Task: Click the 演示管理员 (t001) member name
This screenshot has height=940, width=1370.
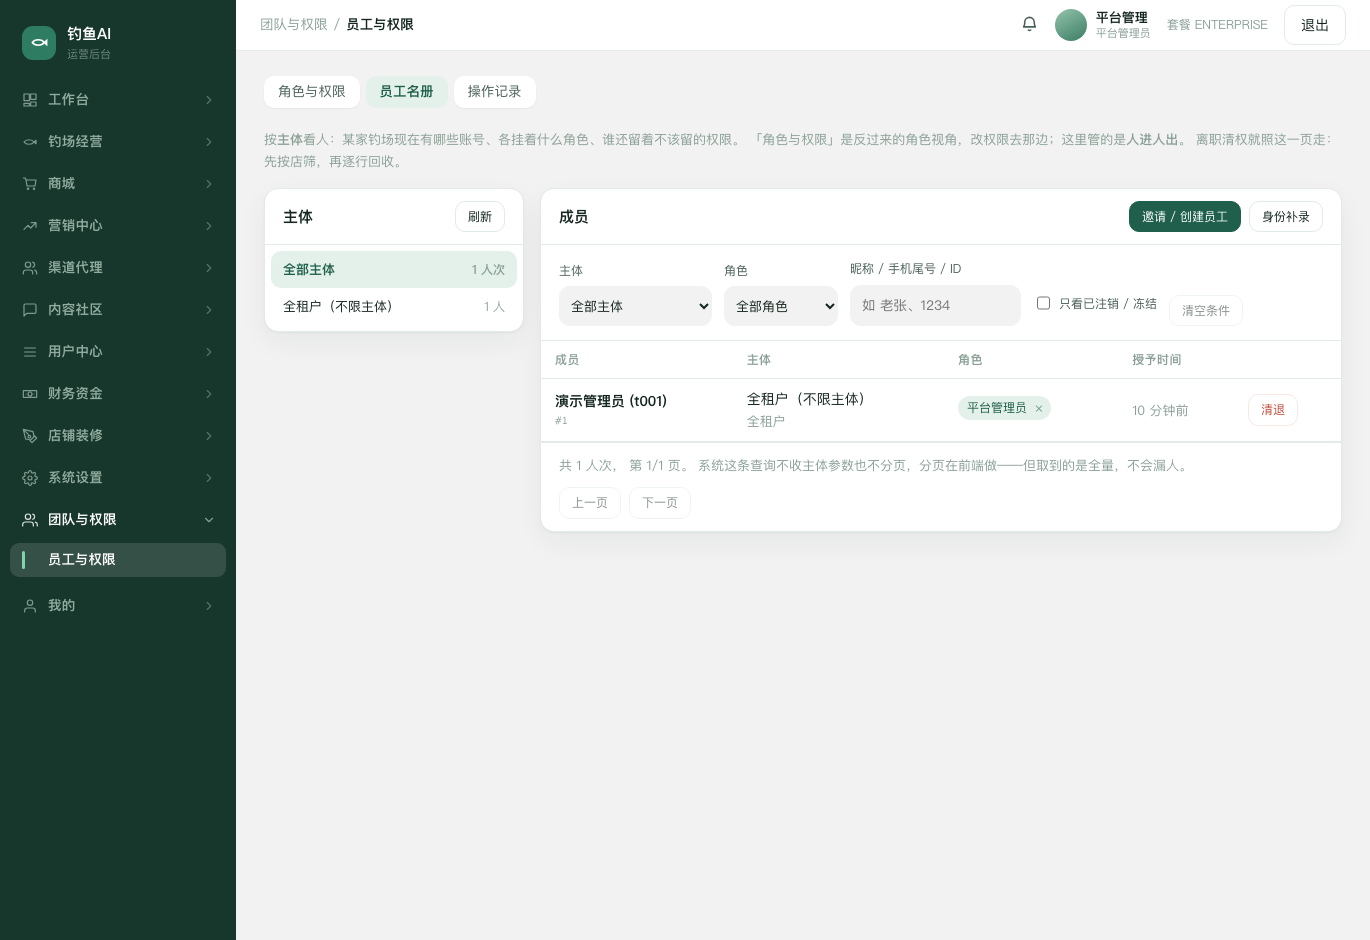Action: tap(611, 401)
